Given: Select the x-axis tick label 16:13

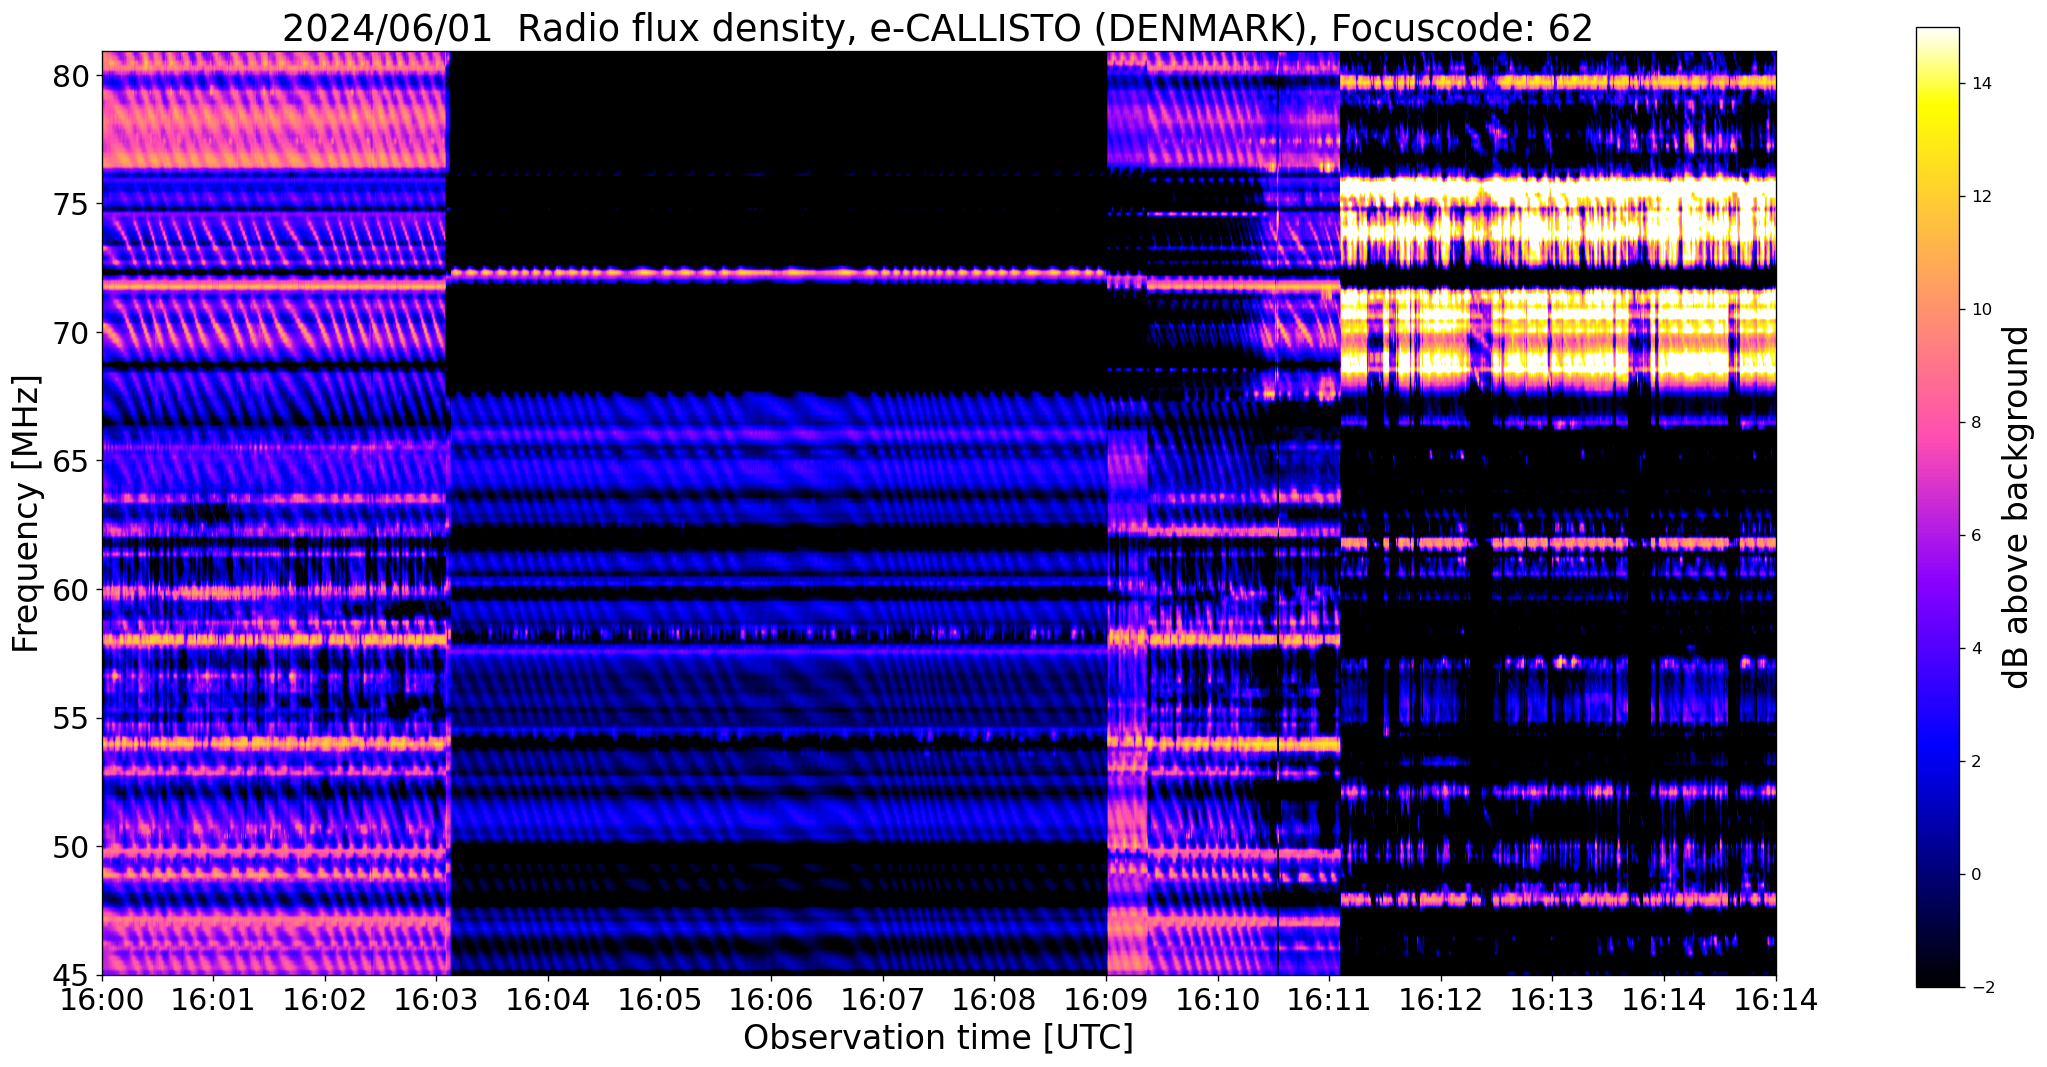Looking at the screenshot, I should pyautogui.click(x=1553, y=999).
